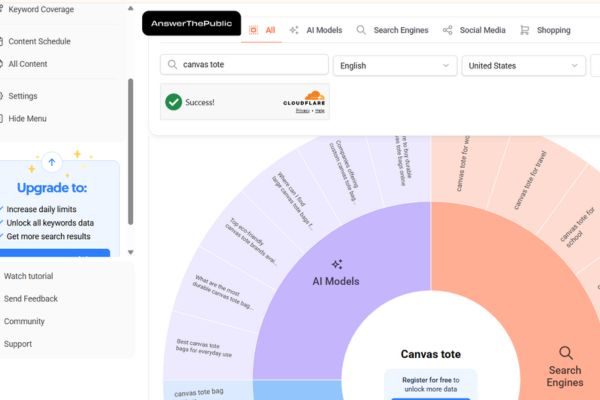Select the All tab

pyautogui.click(x=262, y=30)
